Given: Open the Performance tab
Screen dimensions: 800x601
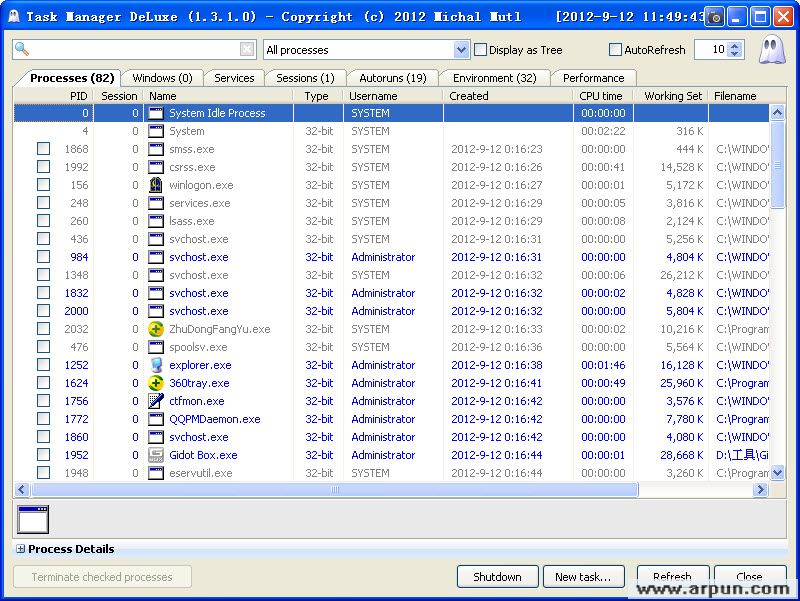Looking at the screenshot, I should point(593,77).
